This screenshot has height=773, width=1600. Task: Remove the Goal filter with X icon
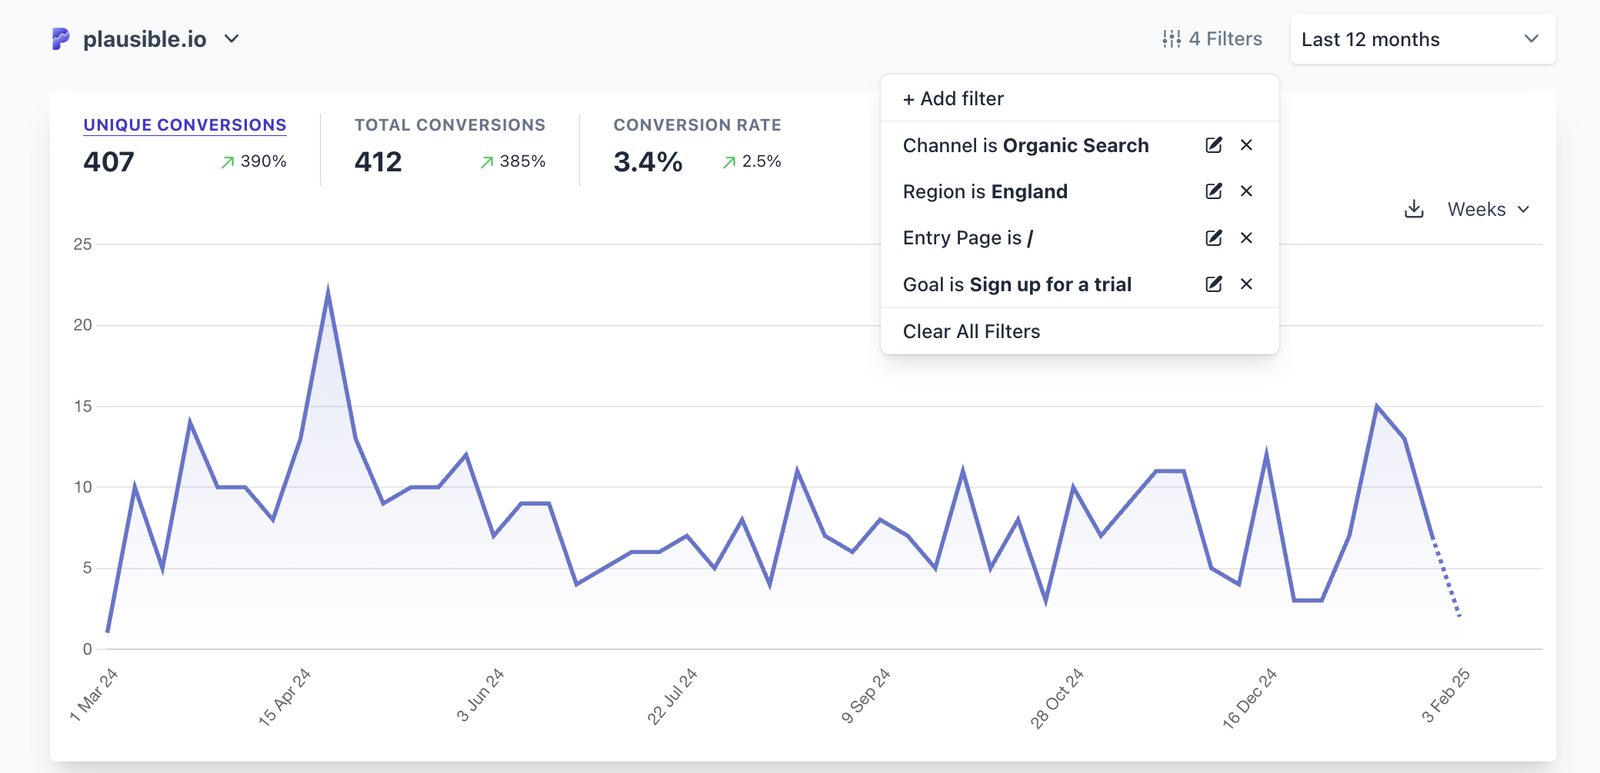pos(1246,284)
